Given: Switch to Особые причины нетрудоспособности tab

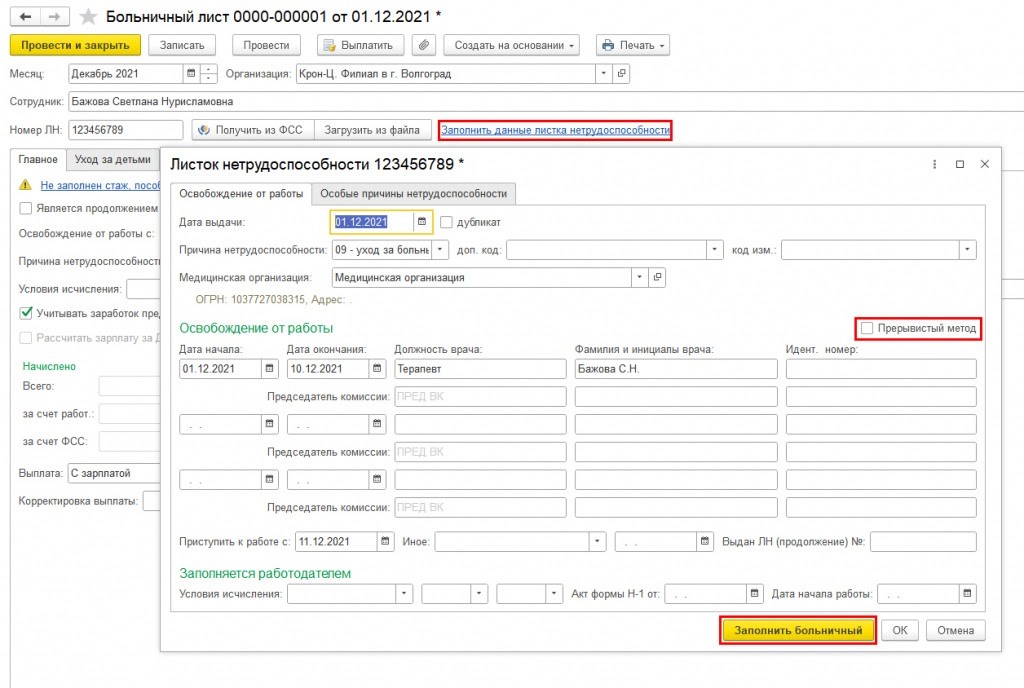Looking at the screenshot, I should point(413,194).
